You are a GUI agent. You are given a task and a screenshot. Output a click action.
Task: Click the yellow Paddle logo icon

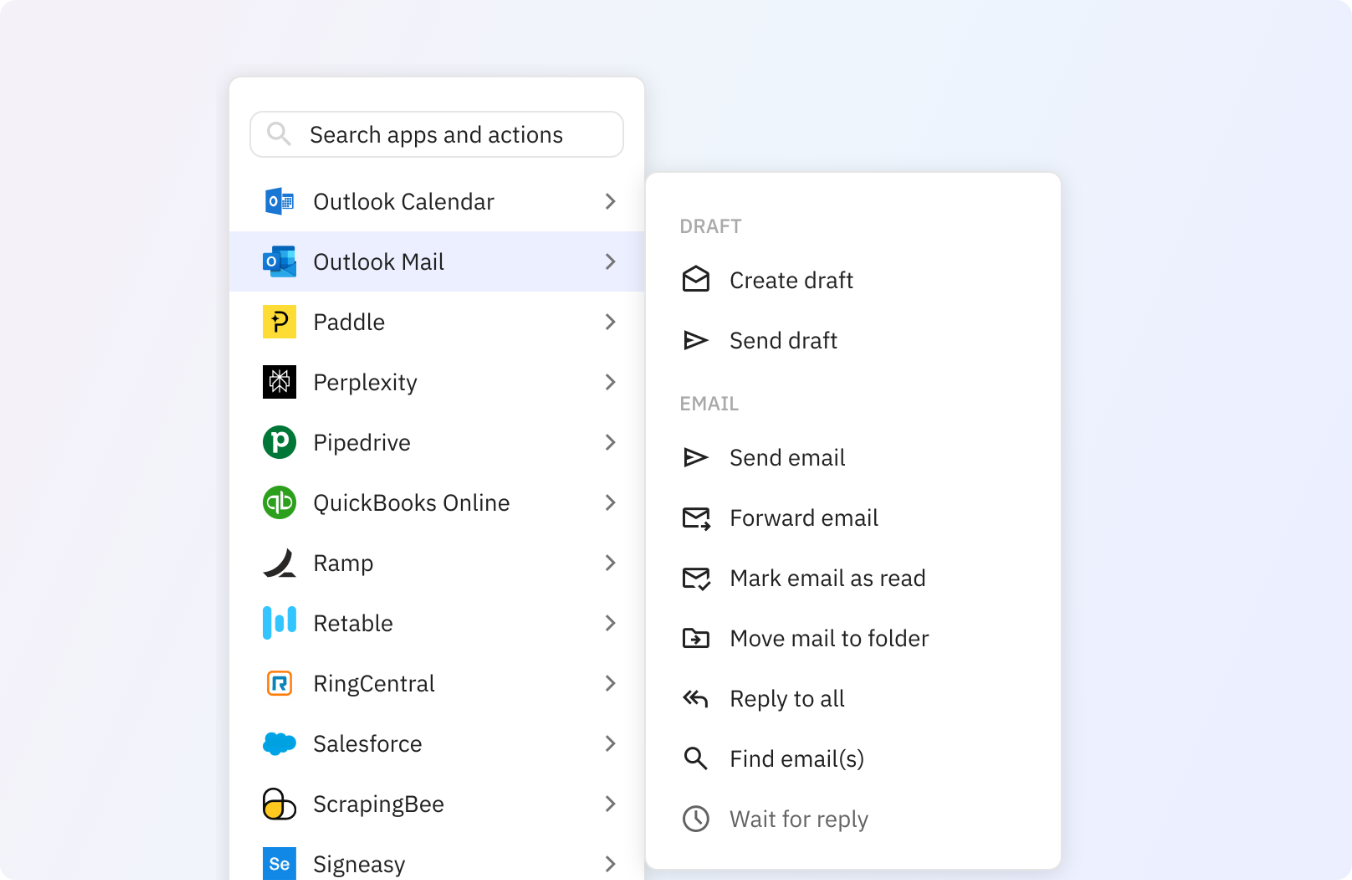[x=279, y=322]
